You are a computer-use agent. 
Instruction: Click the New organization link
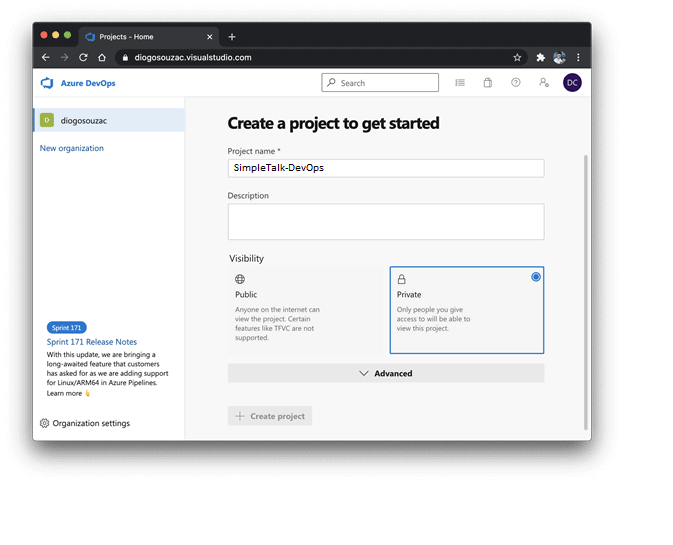tap(72, 148)
